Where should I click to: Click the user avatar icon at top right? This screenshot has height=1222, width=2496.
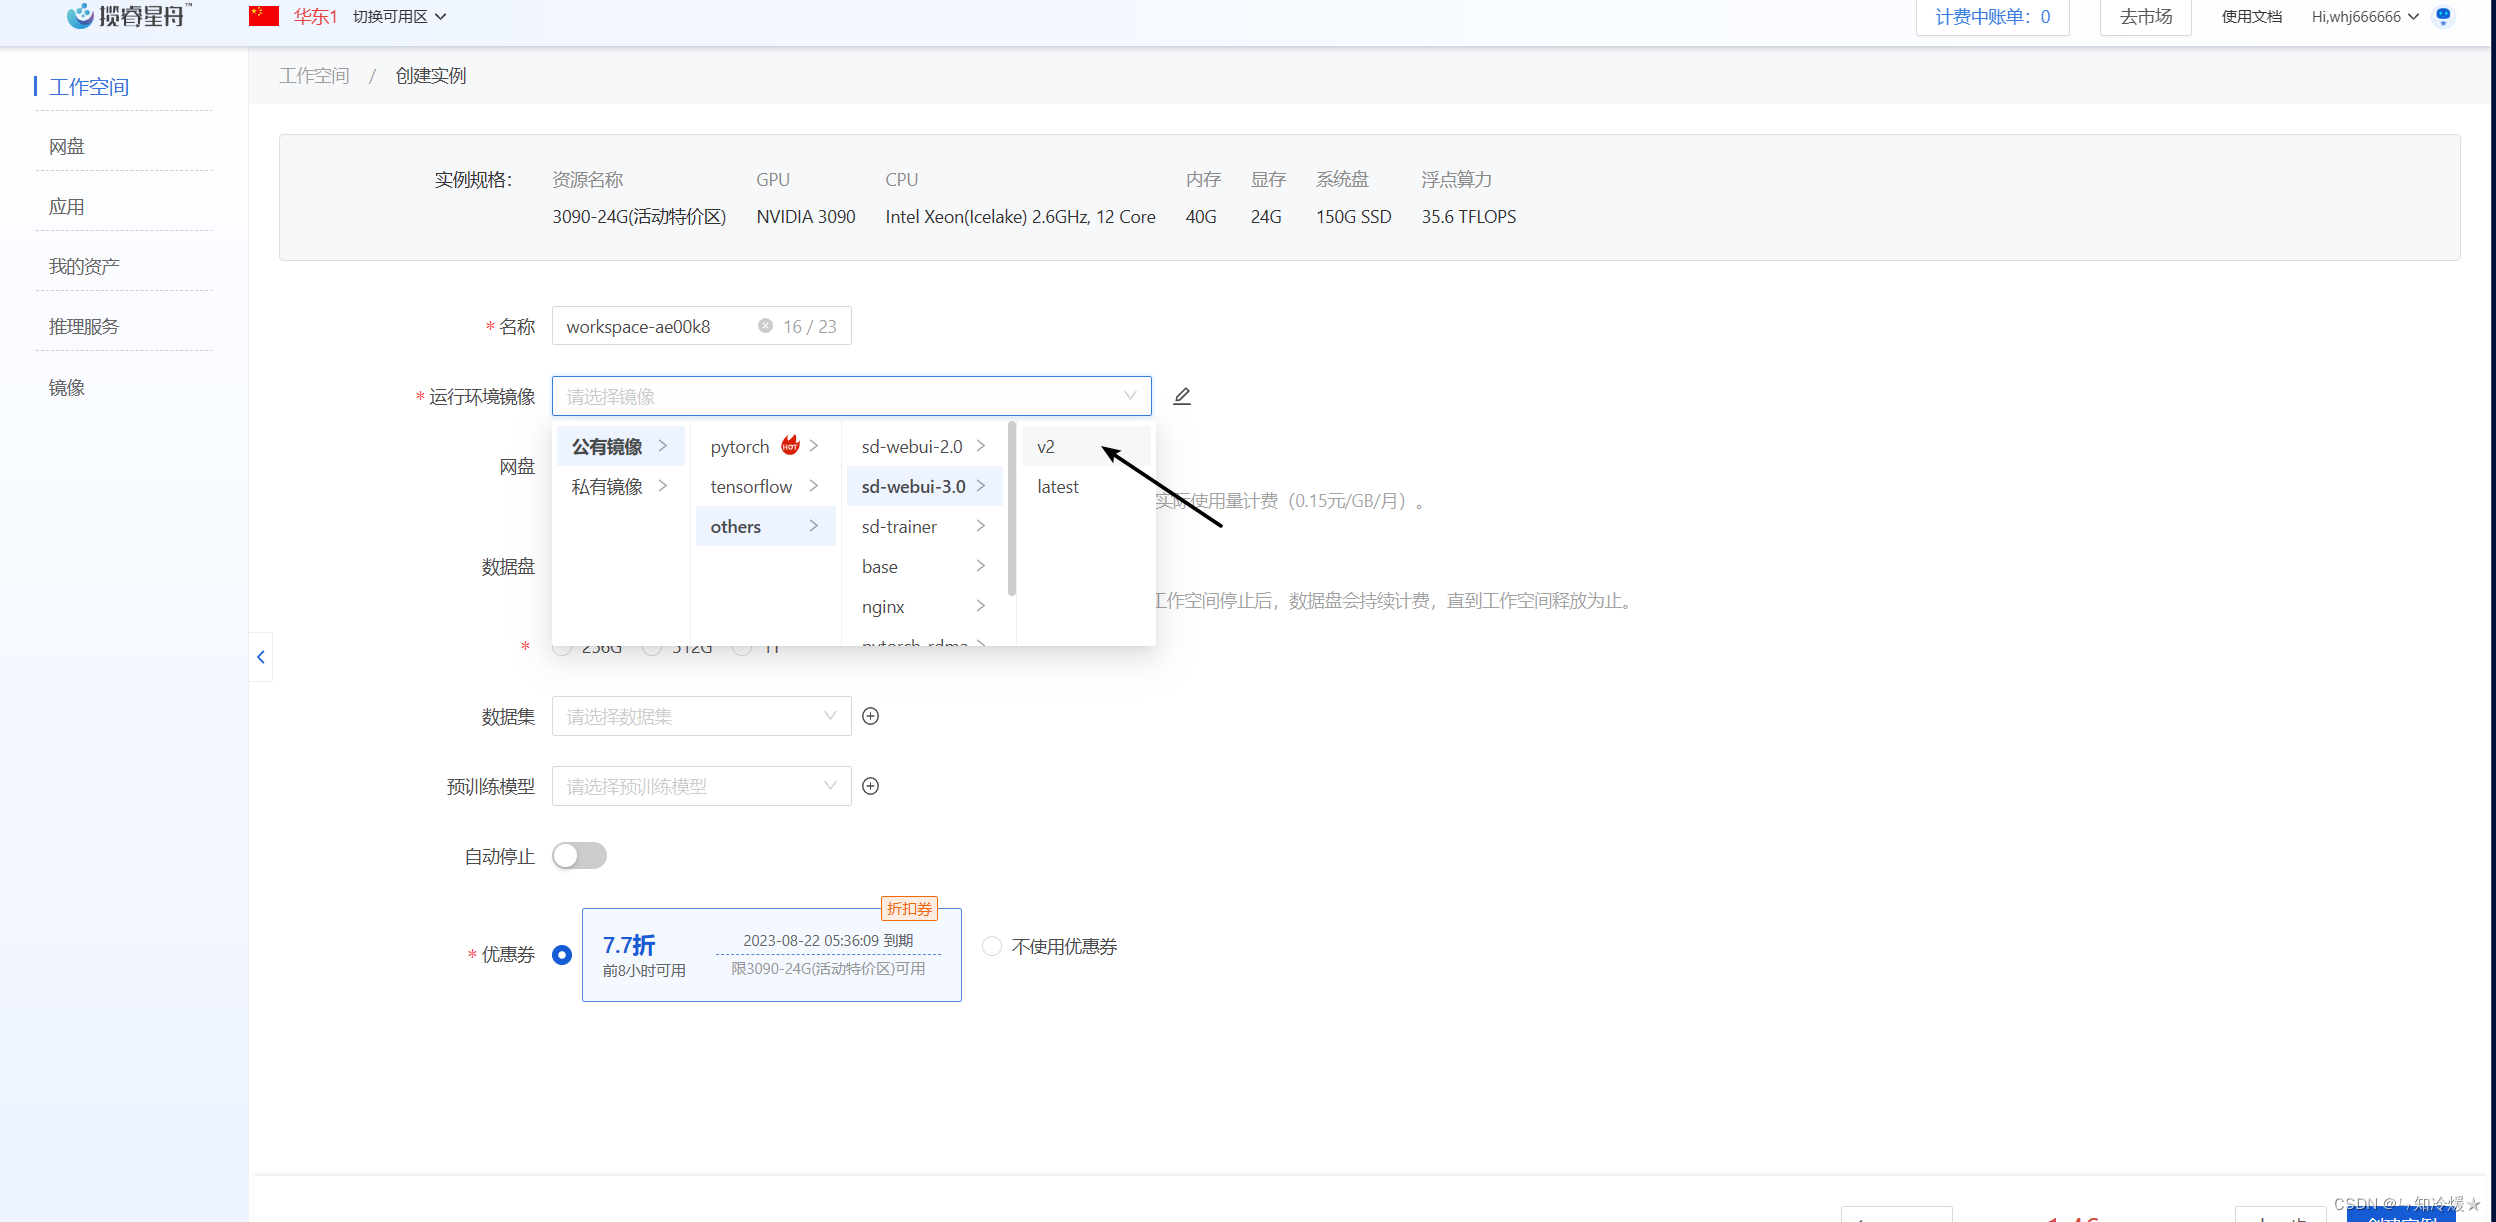2443,17
